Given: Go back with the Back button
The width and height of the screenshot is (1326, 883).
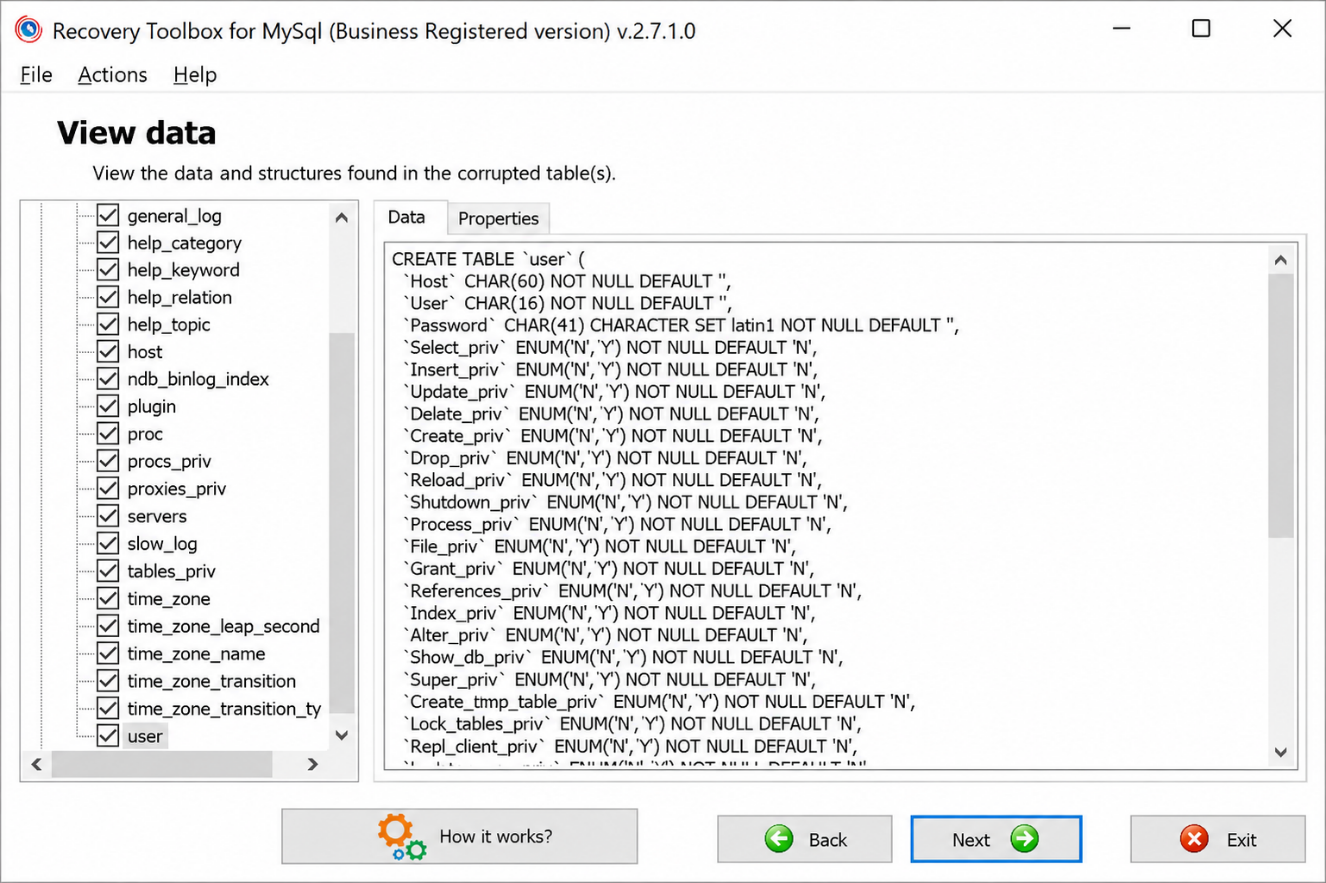Looking at the screenshot, I should [x=804, y=839].
